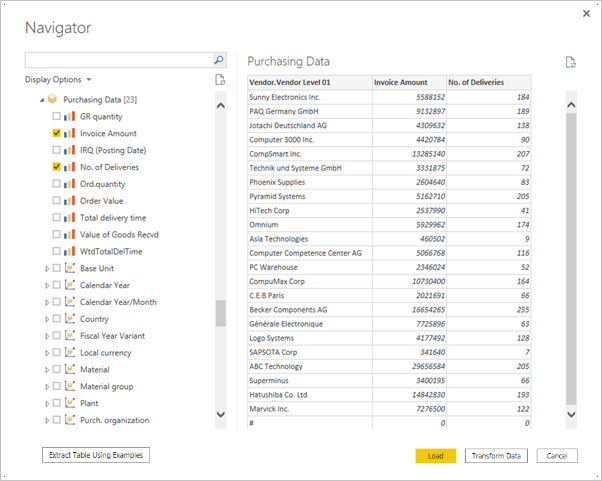The width and height of the screenshot is (602, 481).
Task: Click the Sunny Electronics Inc. cell
Action: coord(310,97)
